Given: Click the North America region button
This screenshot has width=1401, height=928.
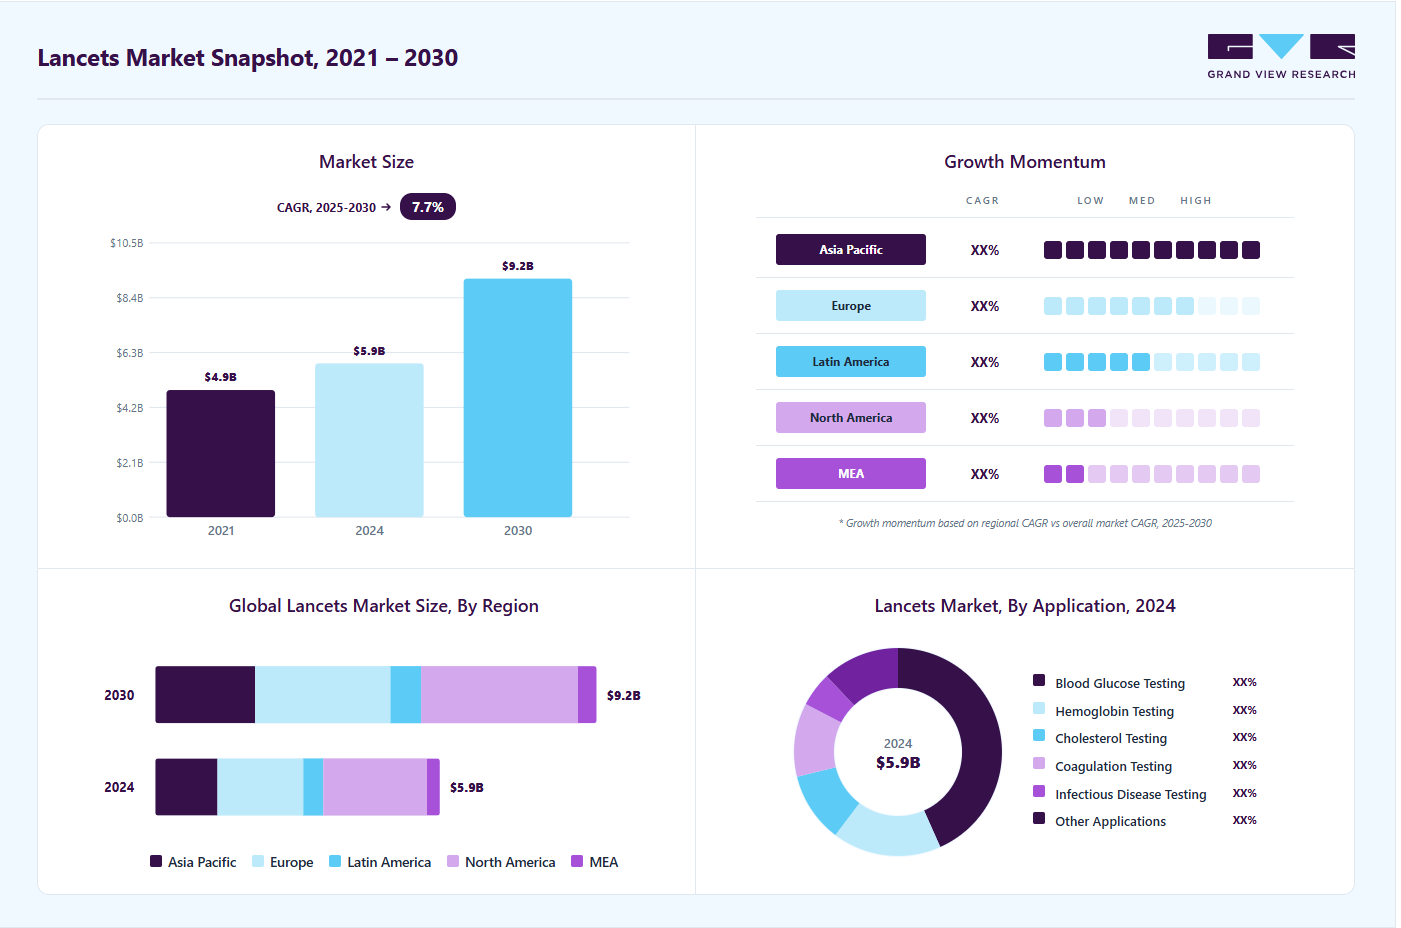Looking at the screenshot, I should (851, 418).
